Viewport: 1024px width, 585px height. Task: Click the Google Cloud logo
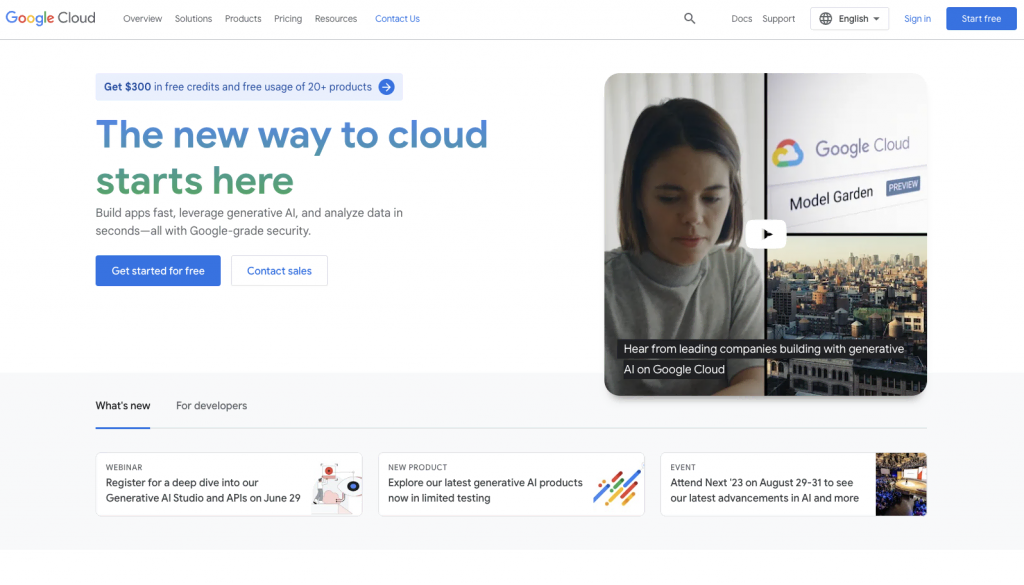pyautogui.click(x=51, y=18)
